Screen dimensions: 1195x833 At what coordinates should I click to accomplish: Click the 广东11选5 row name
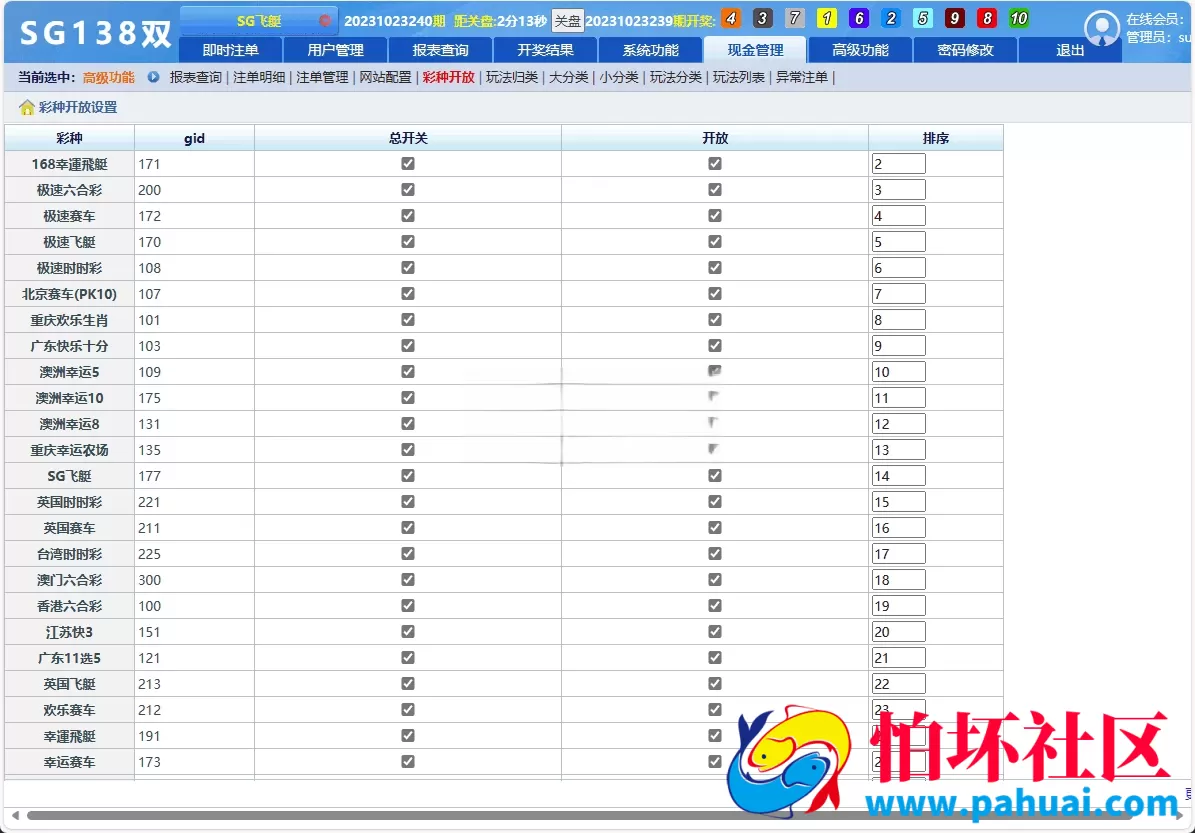(69, 658)
